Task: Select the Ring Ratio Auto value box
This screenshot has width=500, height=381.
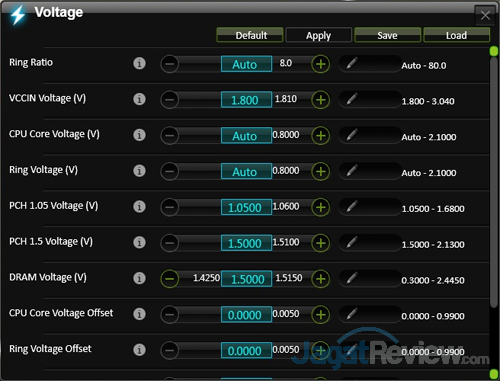Action: pyautogui.click(x=246, y=64)
